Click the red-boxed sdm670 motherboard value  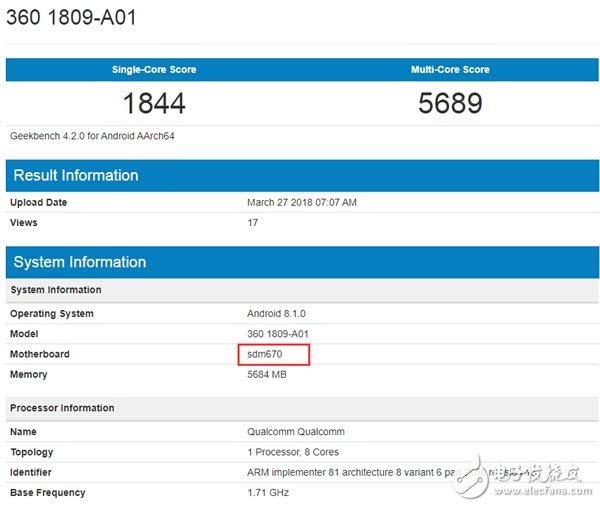point(267,354)
